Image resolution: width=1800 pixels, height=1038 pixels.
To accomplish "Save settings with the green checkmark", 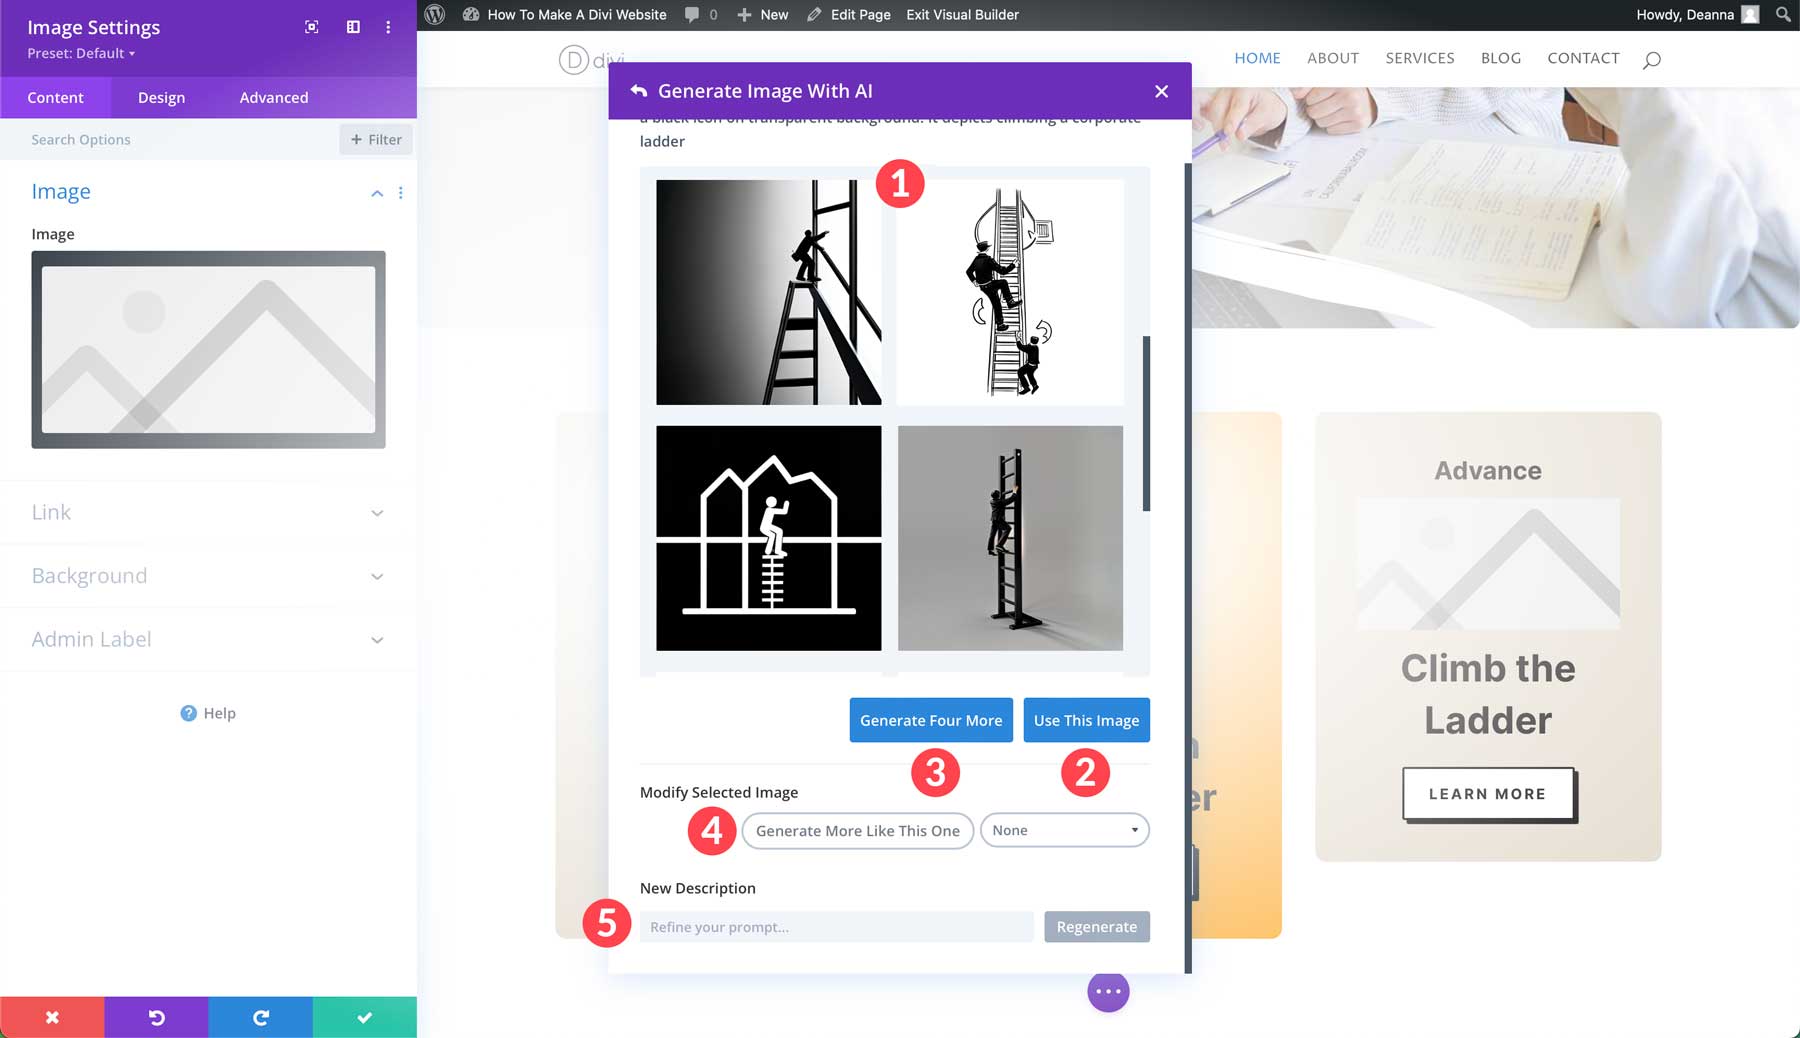I will pos(364,1016).
